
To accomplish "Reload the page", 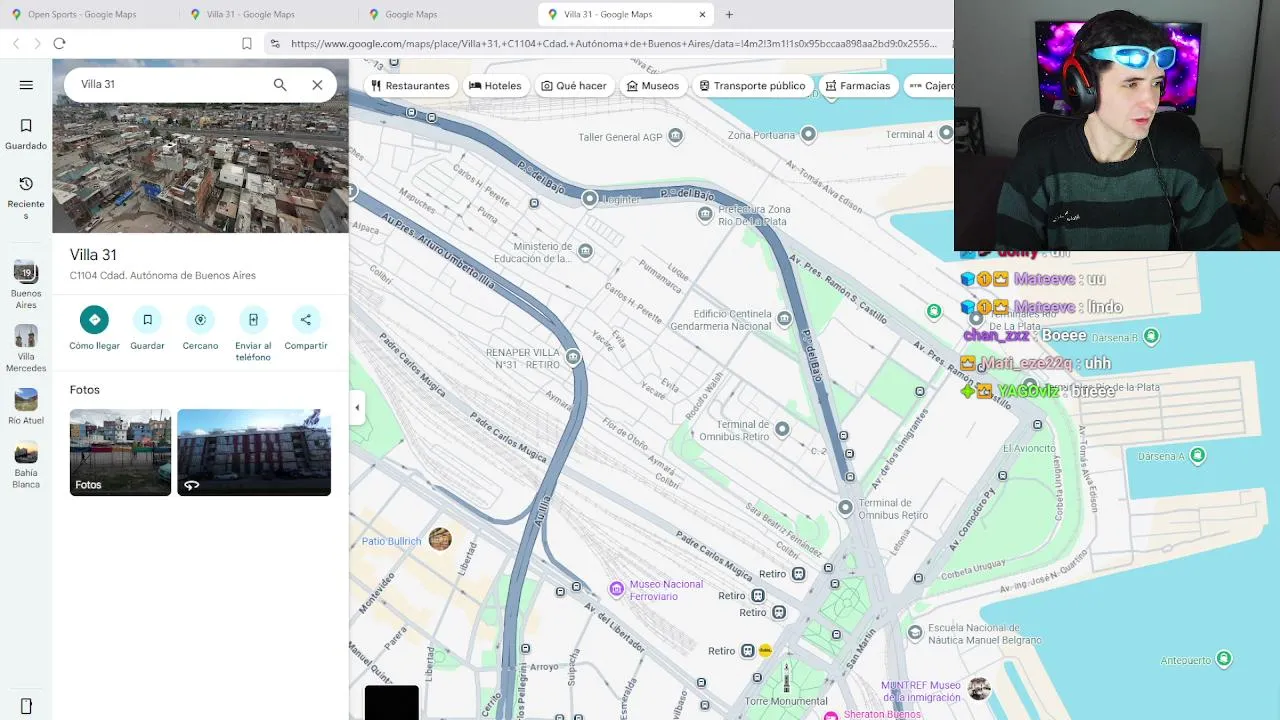I will pos(59,44).
